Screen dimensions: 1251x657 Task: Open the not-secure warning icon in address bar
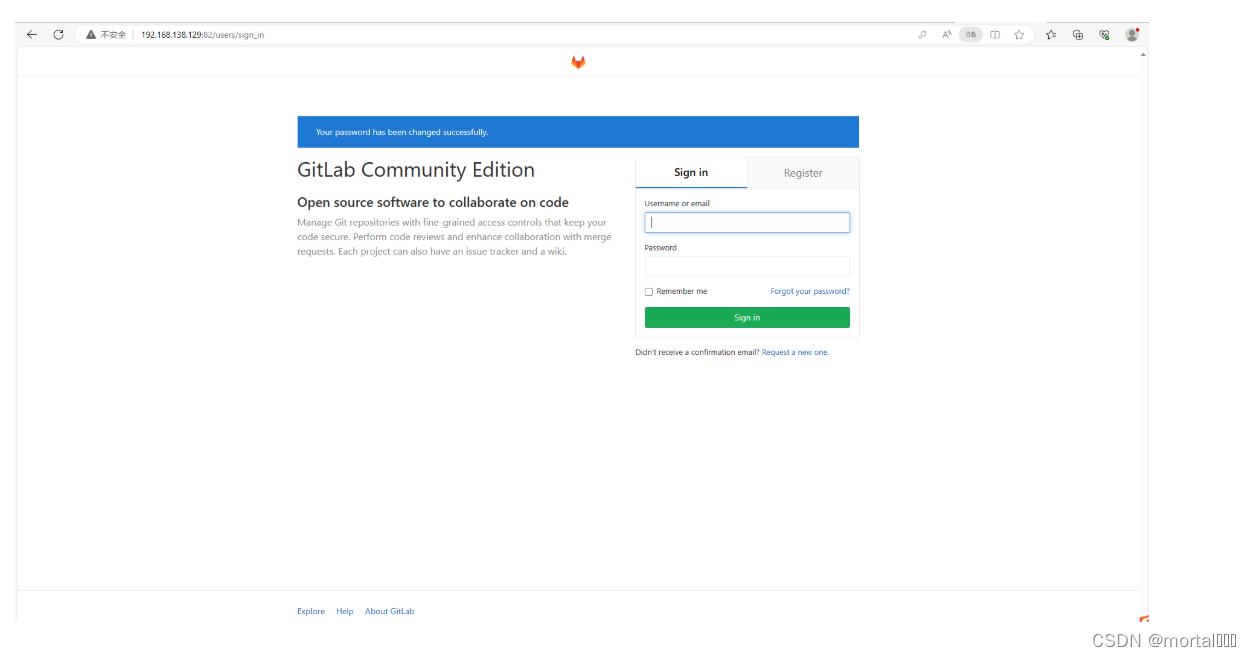pyautogui.click(x=91, y=34)
